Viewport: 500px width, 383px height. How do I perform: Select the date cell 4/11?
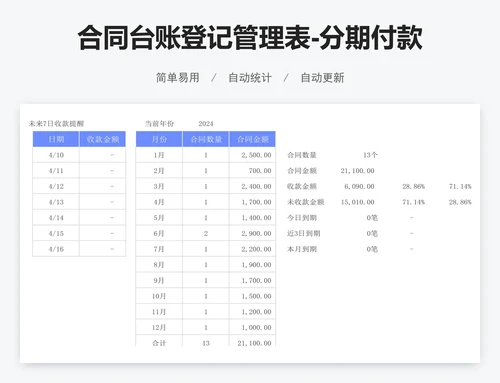56,171
